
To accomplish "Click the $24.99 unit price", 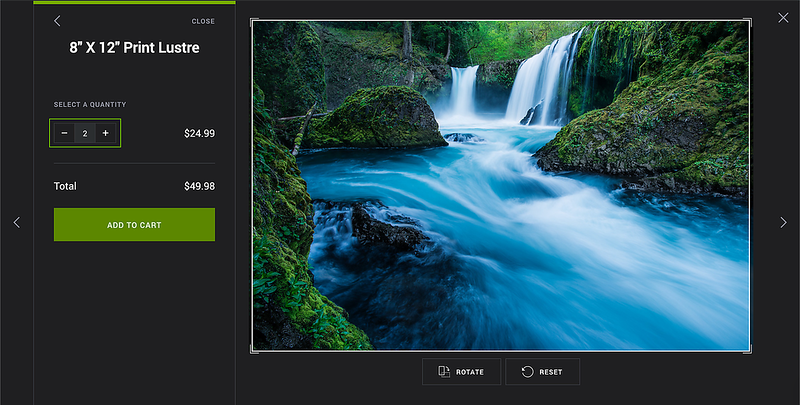I will (x=199, y=133).
